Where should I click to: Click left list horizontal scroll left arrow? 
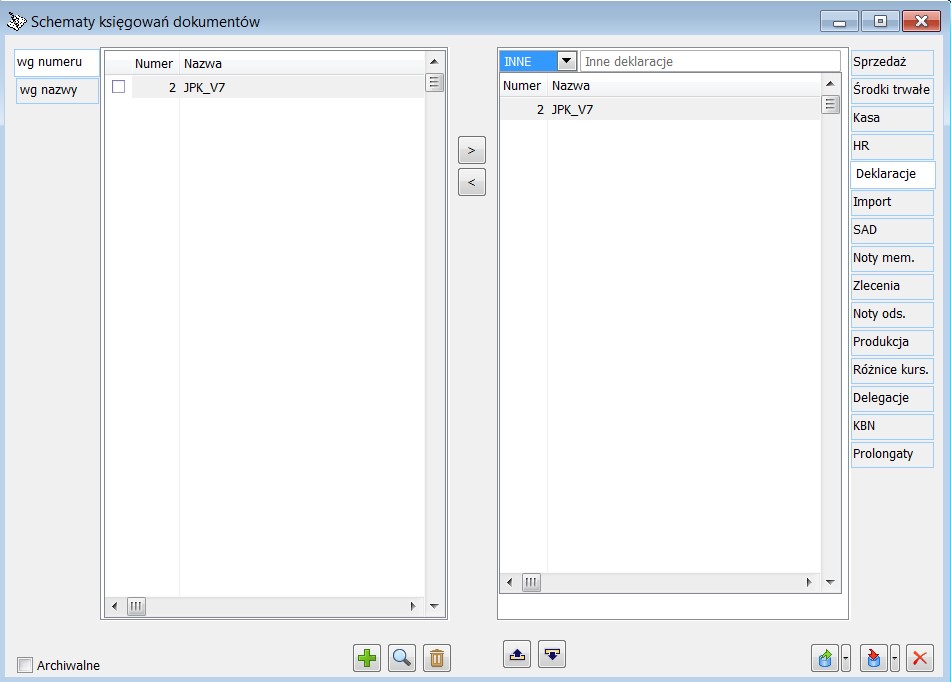(115, 606)
